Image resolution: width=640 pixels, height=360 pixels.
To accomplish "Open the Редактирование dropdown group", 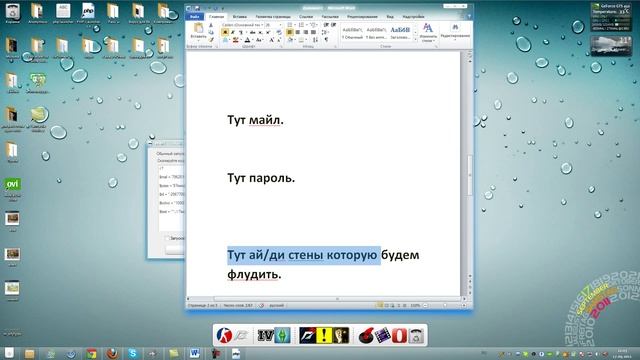I will pyautogui.click(x=455, y=31).
